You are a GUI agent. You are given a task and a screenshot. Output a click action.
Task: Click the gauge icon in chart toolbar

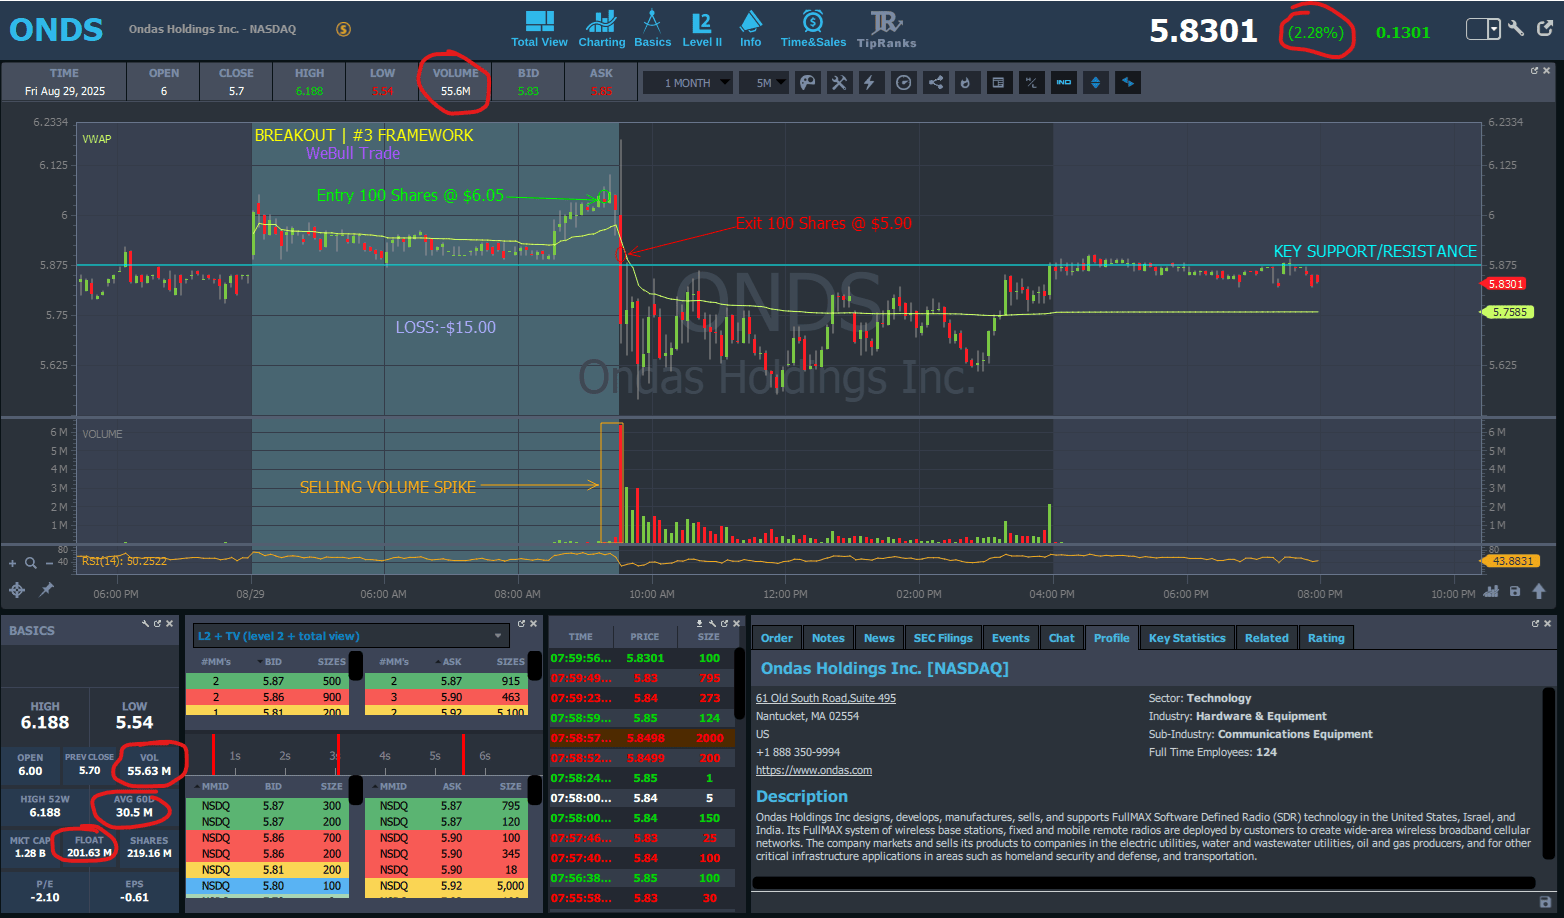[903, 83]
